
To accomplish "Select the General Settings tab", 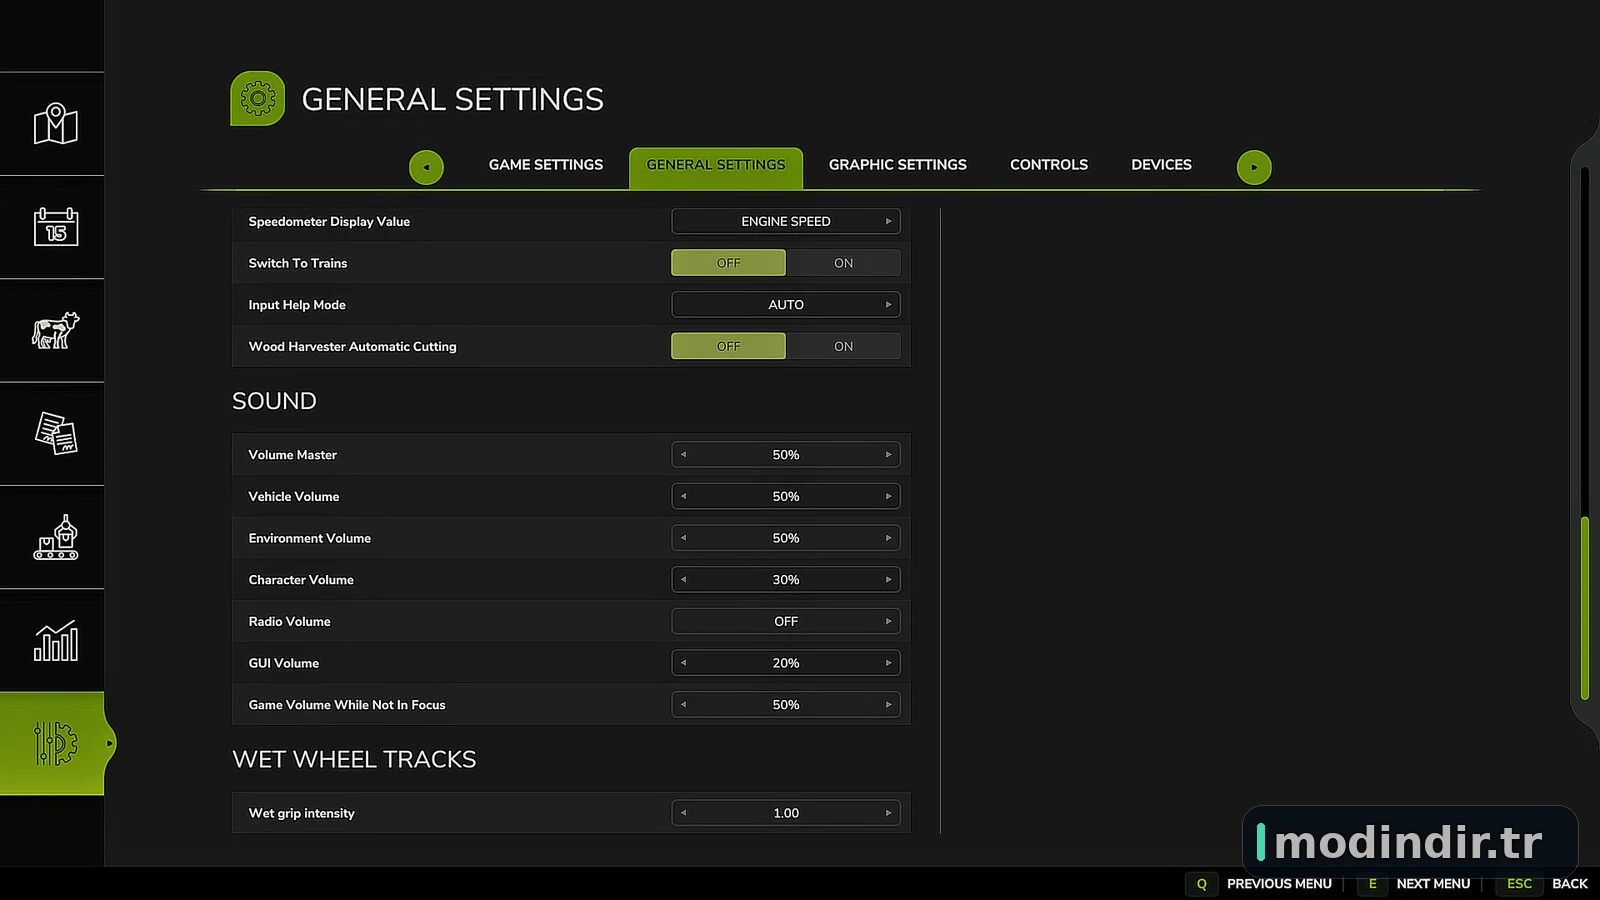I will pyautogui.click(x=716, y=167).
